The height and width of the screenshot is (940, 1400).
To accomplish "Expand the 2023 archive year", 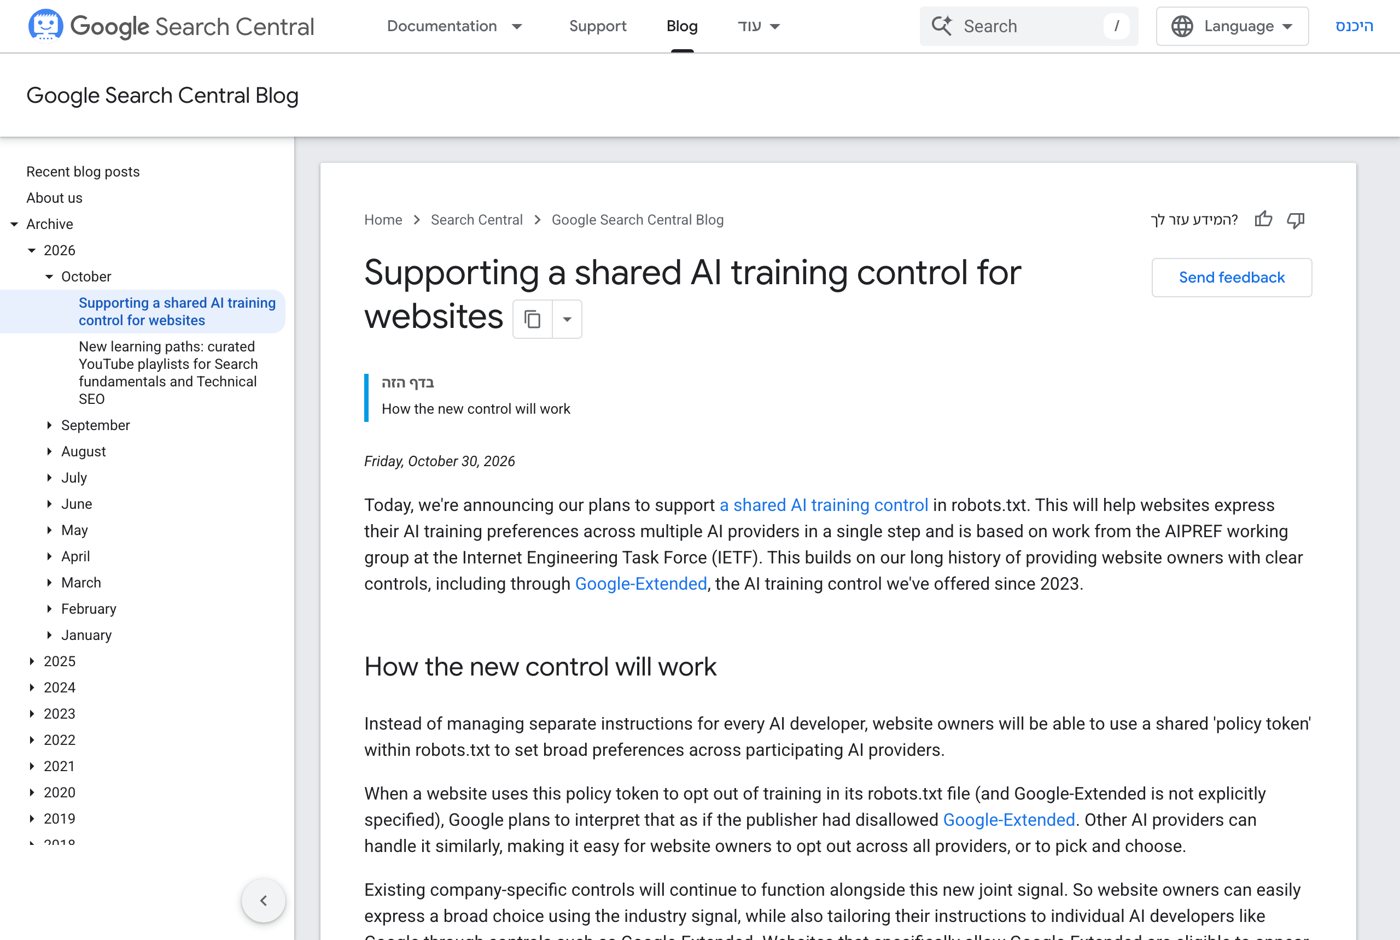I will pos(32,714).
